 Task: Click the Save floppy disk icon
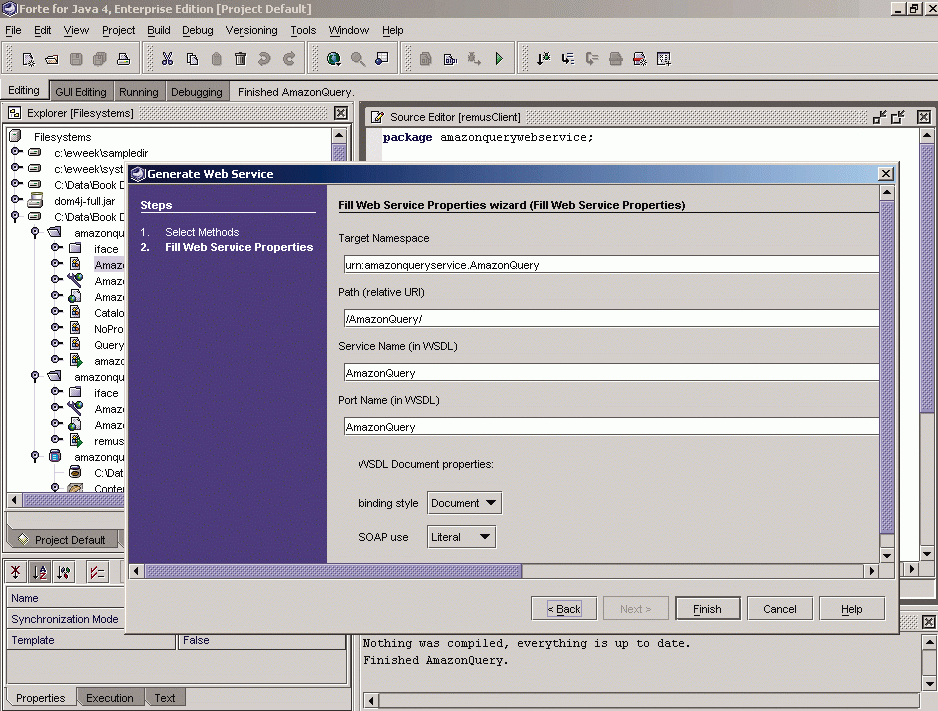pos(76,59)
